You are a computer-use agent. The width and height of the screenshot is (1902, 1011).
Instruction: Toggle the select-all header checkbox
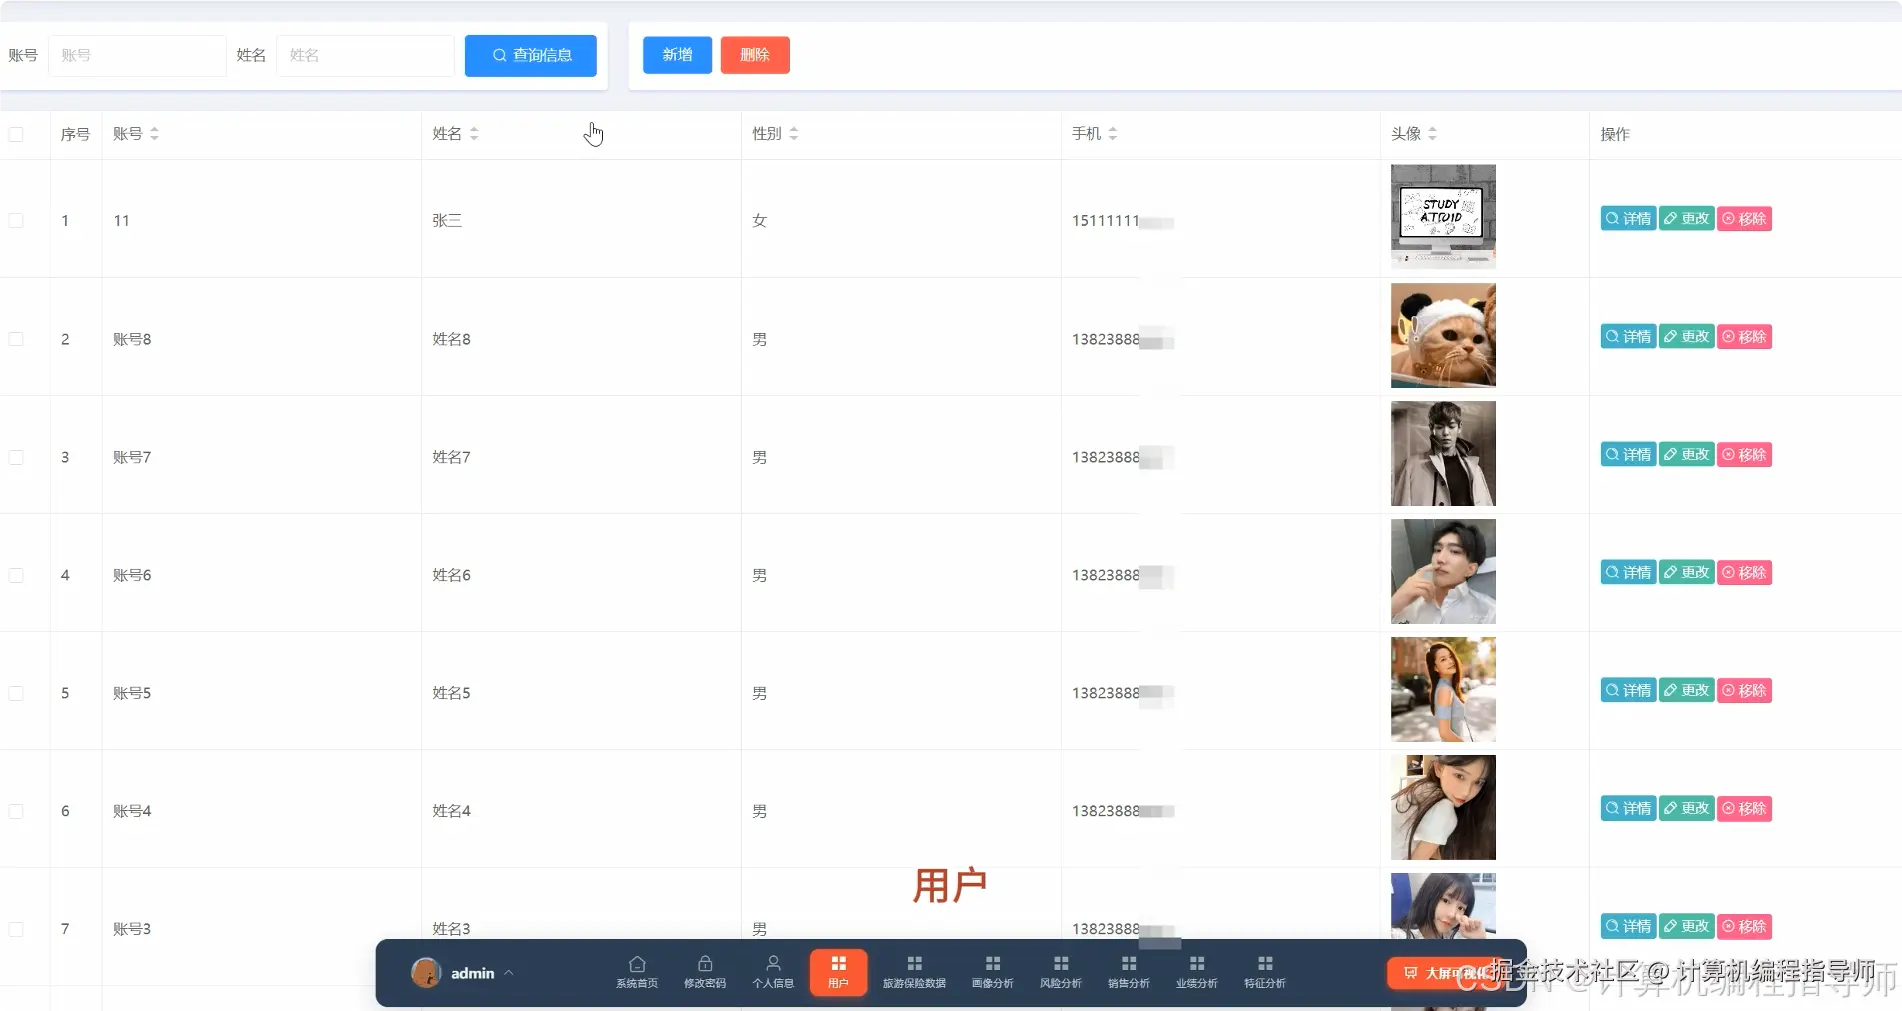pos(16,134)
